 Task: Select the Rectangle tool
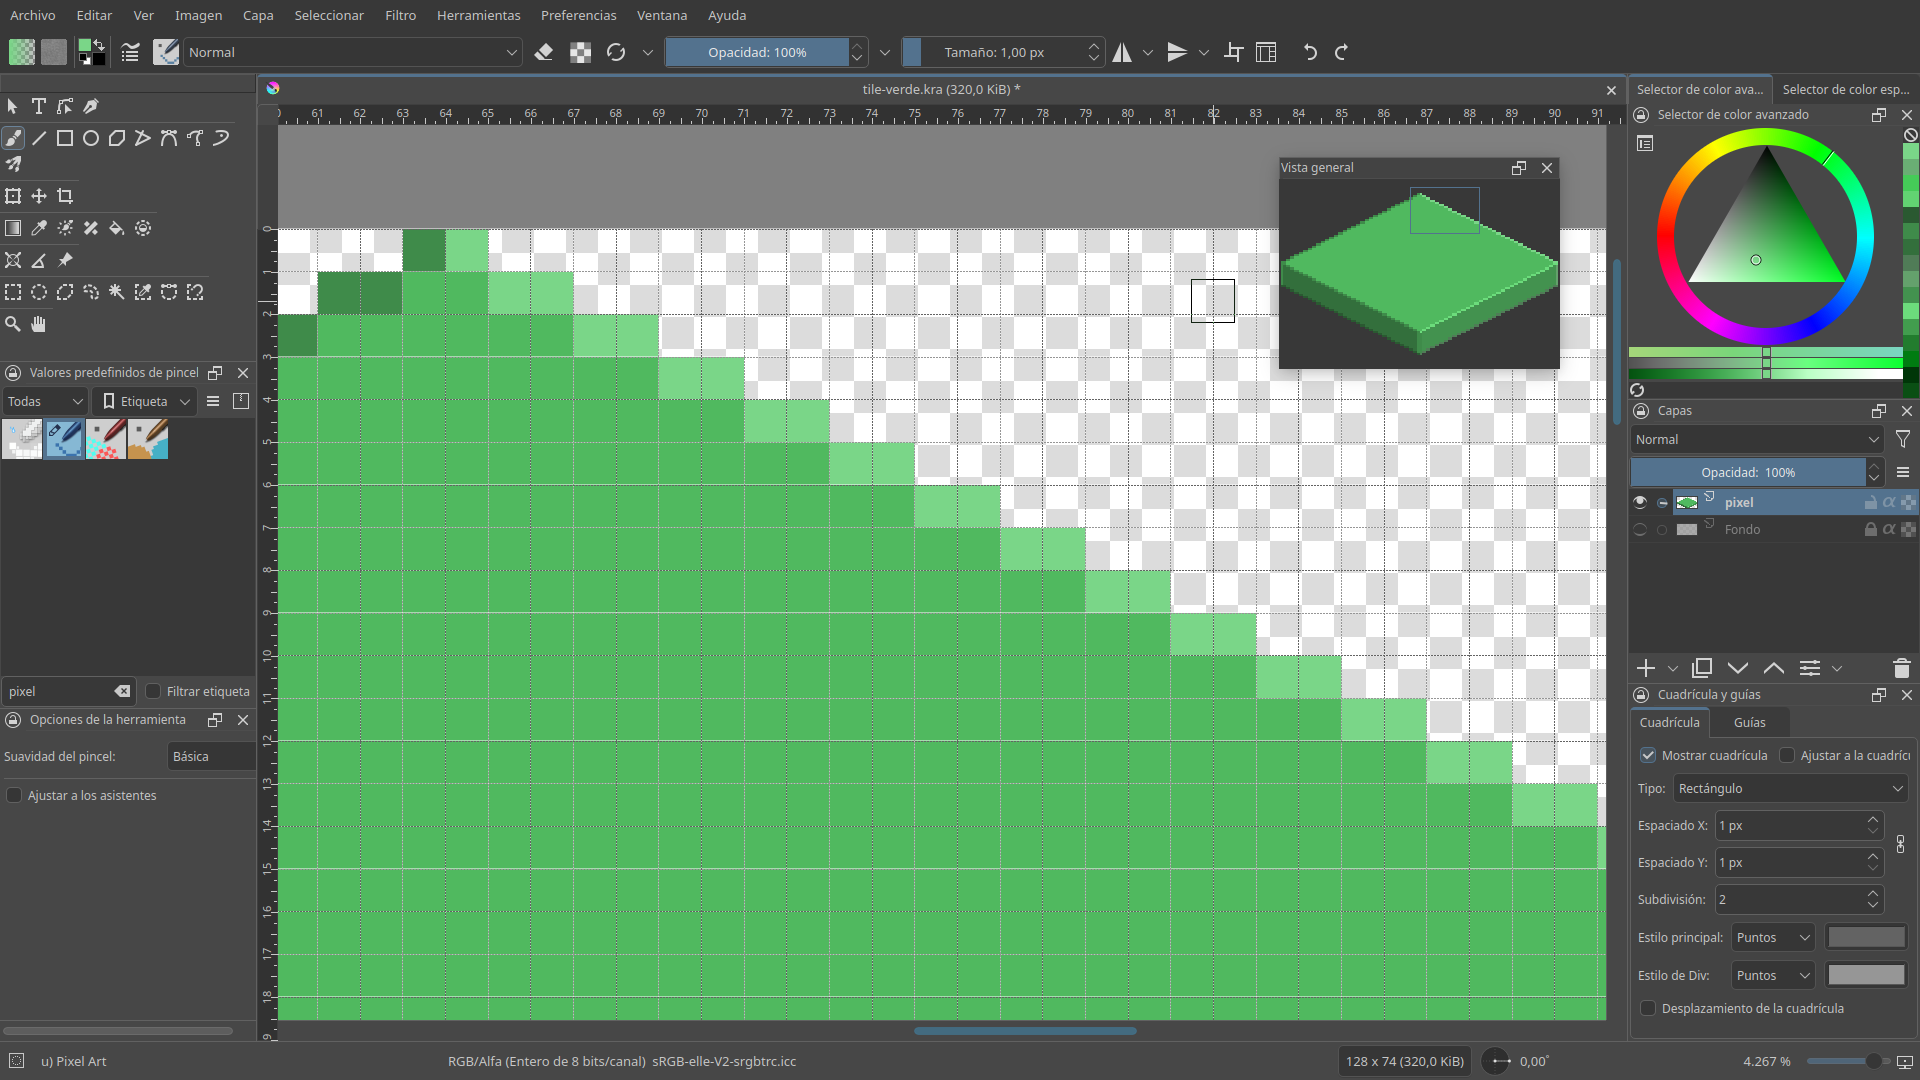coord(65,138)
